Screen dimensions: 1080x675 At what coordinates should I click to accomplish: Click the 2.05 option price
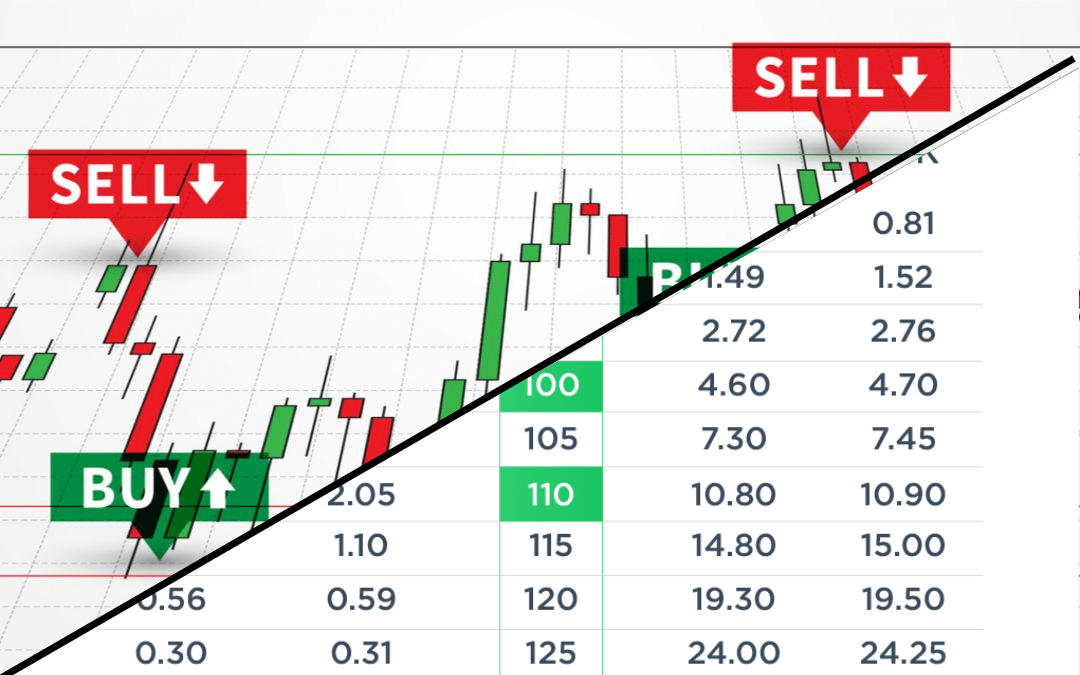[x=361, y=494]
